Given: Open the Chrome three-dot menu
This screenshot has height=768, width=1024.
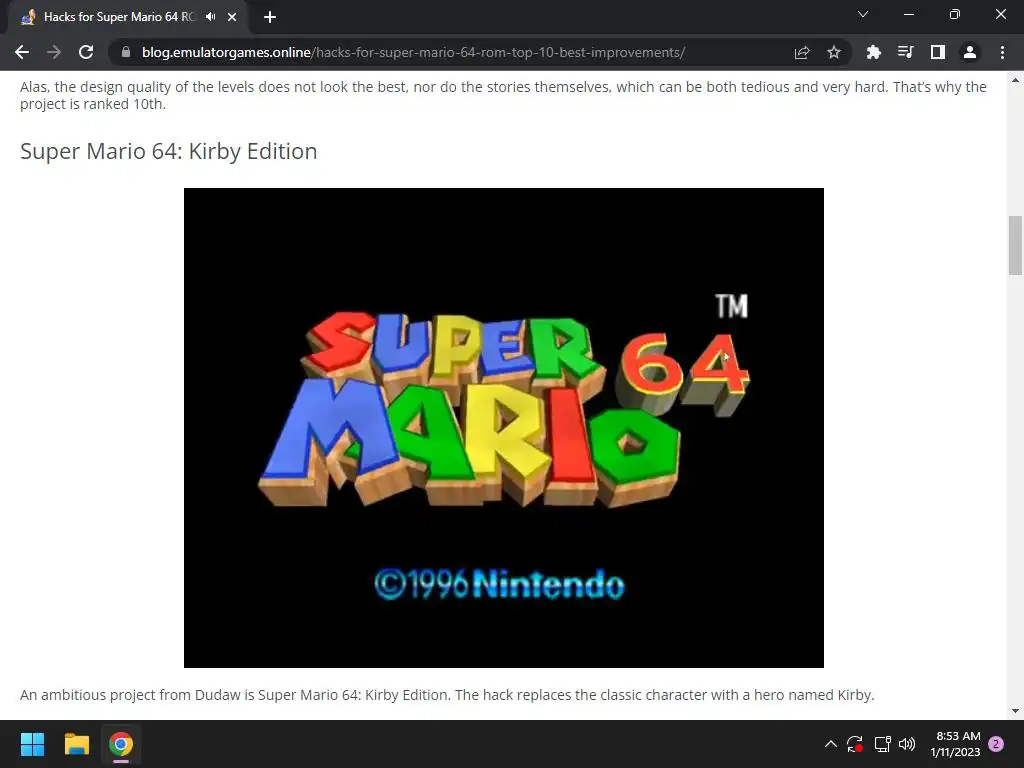Looking at the screenshot, I should [1002, 52].
